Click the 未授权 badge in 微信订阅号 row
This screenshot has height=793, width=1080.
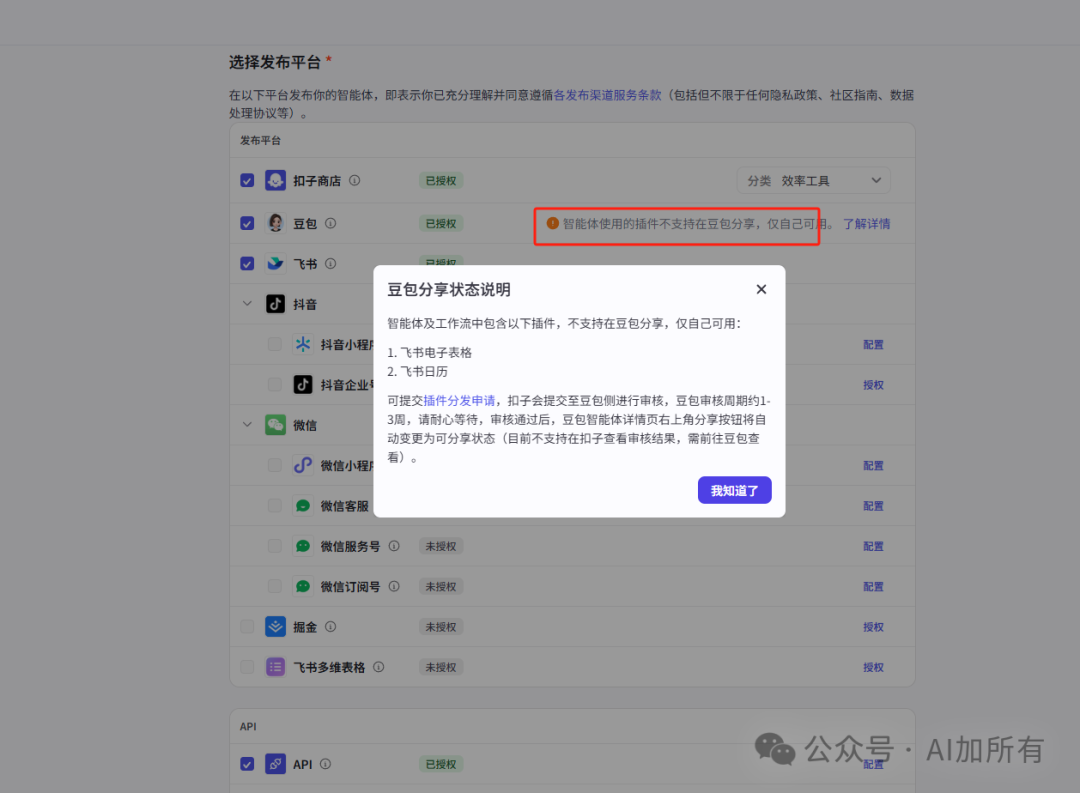tap(441, 586)
